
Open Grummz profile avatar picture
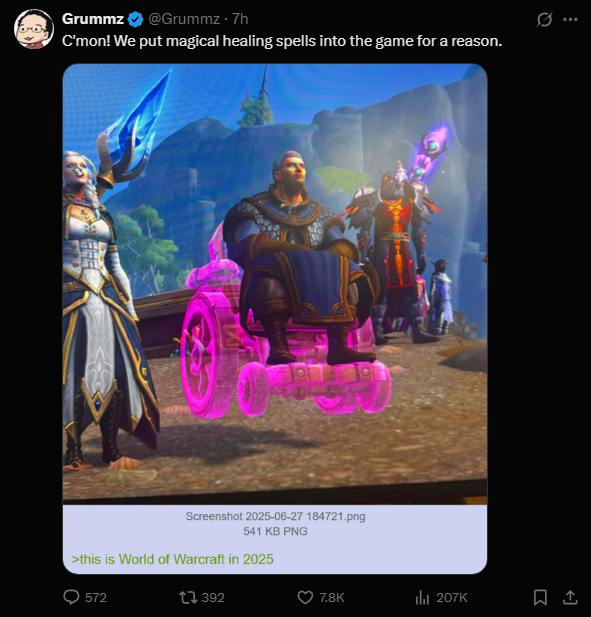pos(34,29)
